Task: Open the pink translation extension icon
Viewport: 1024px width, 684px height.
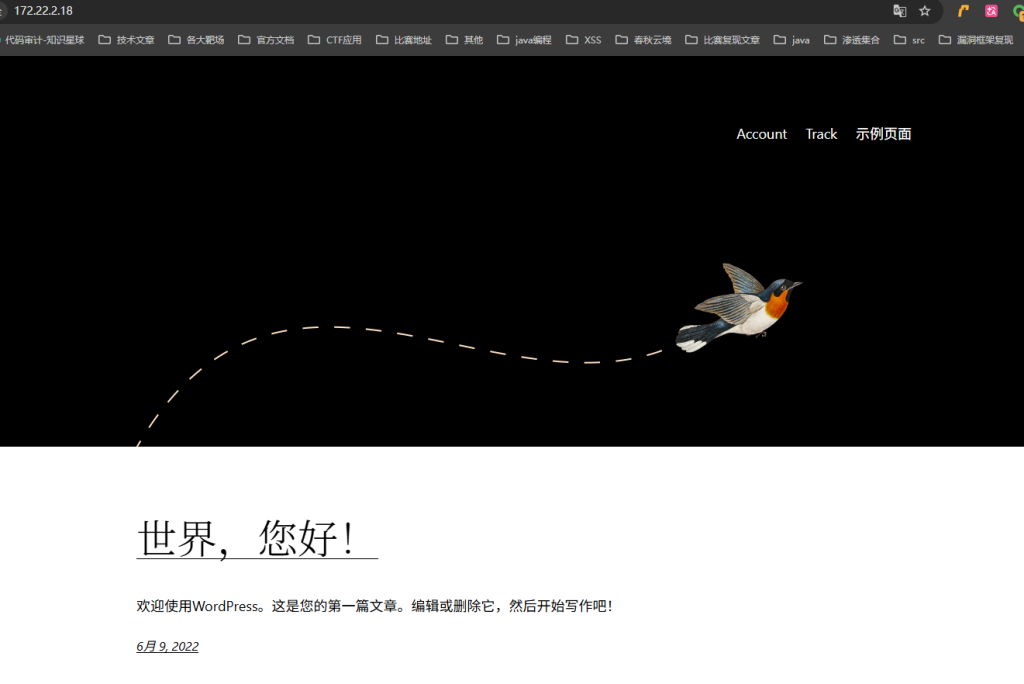Action: [991, 11]
